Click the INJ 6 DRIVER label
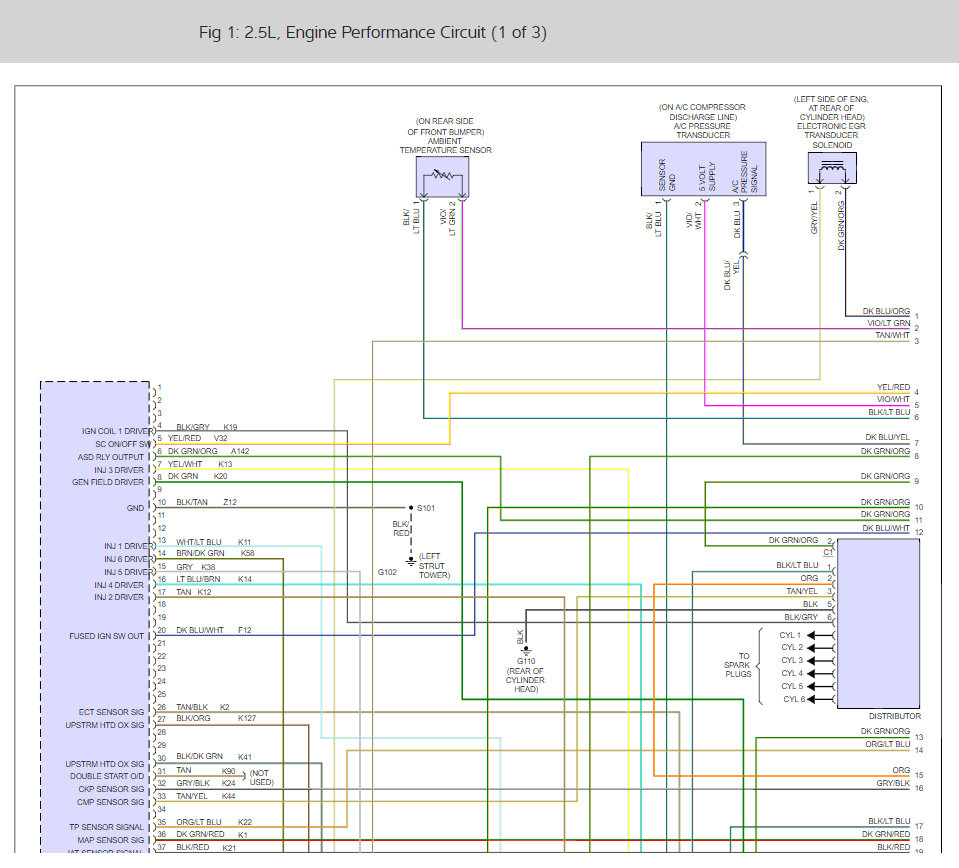This screenshot has height=868, width=959. (127, 559)
